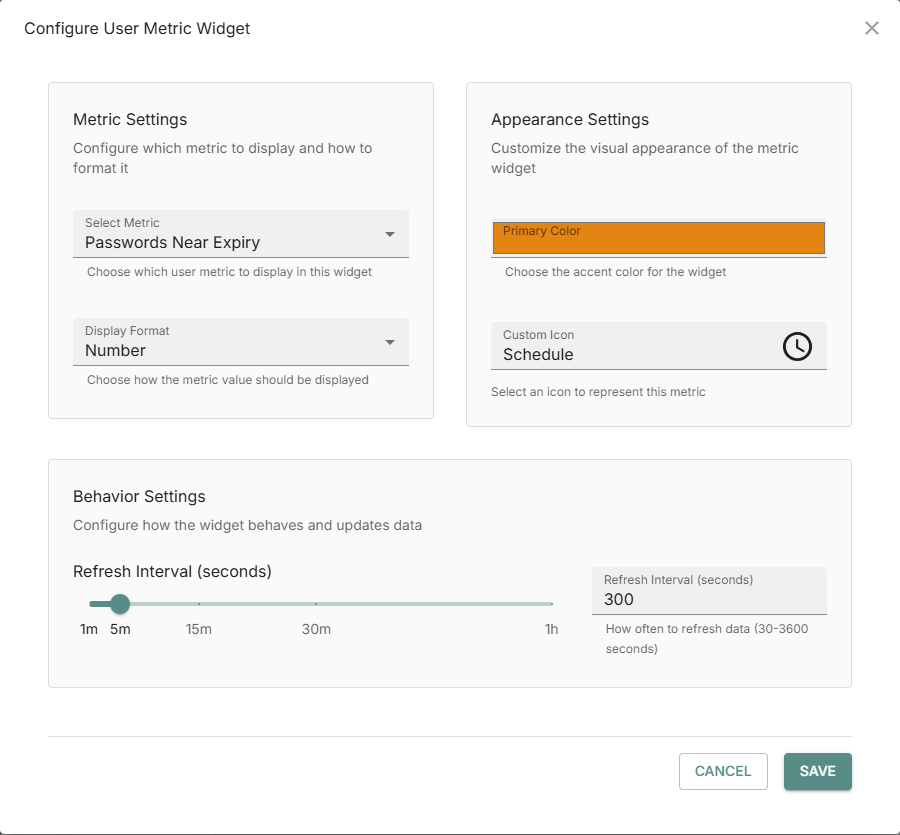This screenshot has width=900, height=835.
Task: Close the Configure User Metric Widget dialog
Action: pyautogui.click(x=871, y=28)
